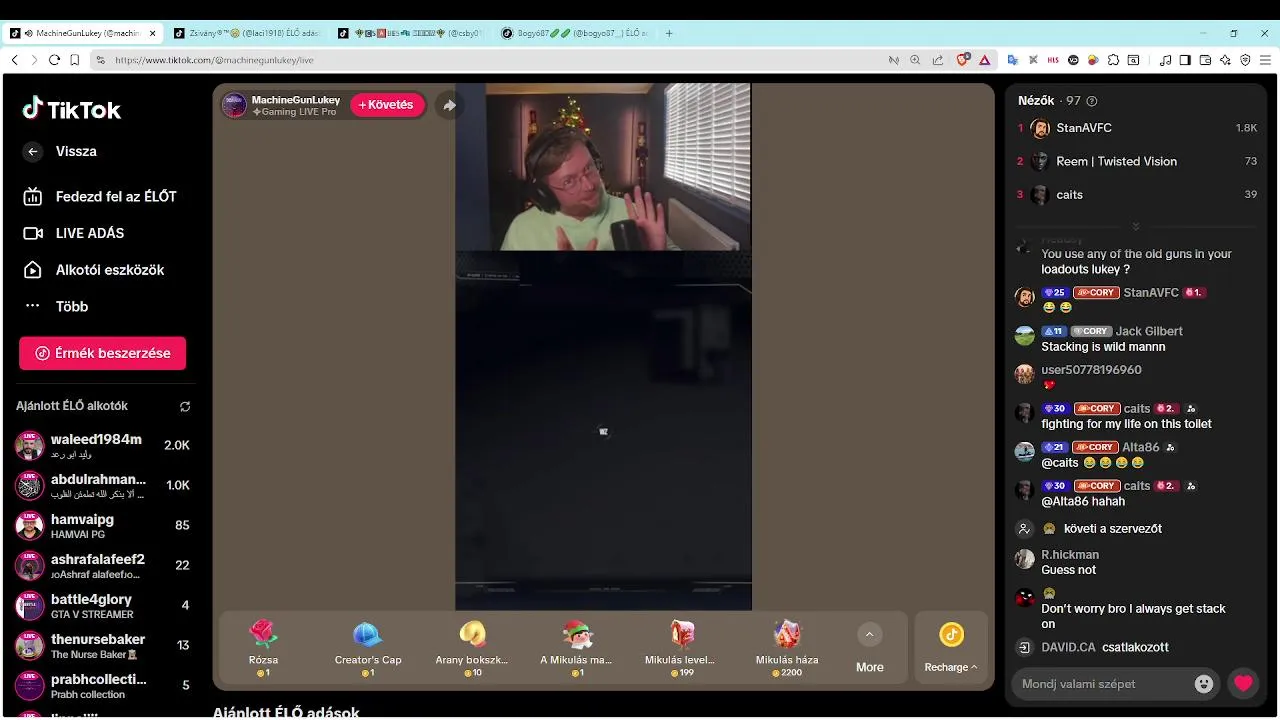This screenshot has width=1280, height=720.
Task: Open the Leo AI sparkle icon
Action: pos(1225,60)
